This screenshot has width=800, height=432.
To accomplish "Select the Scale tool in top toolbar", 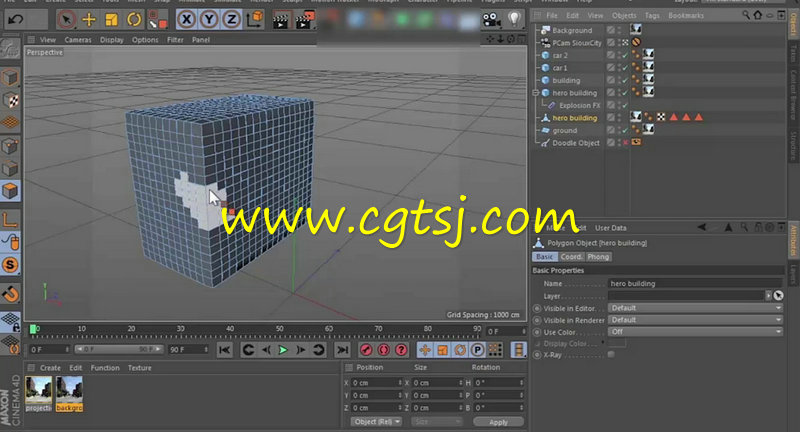I will 111,20.
